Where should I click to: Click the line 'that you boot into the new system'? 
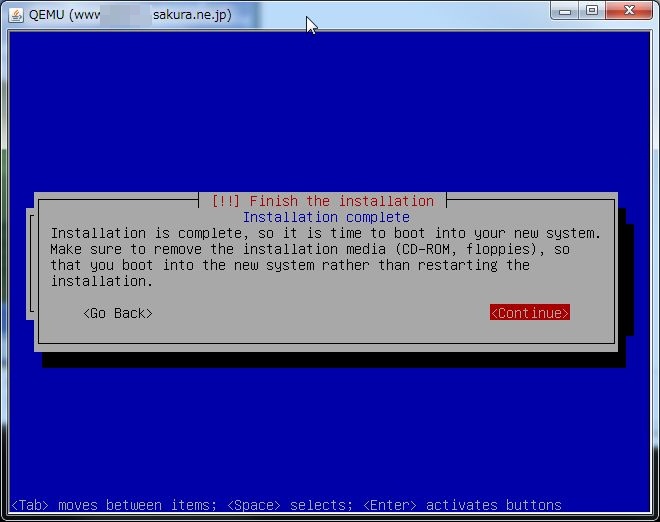[290, 265]
